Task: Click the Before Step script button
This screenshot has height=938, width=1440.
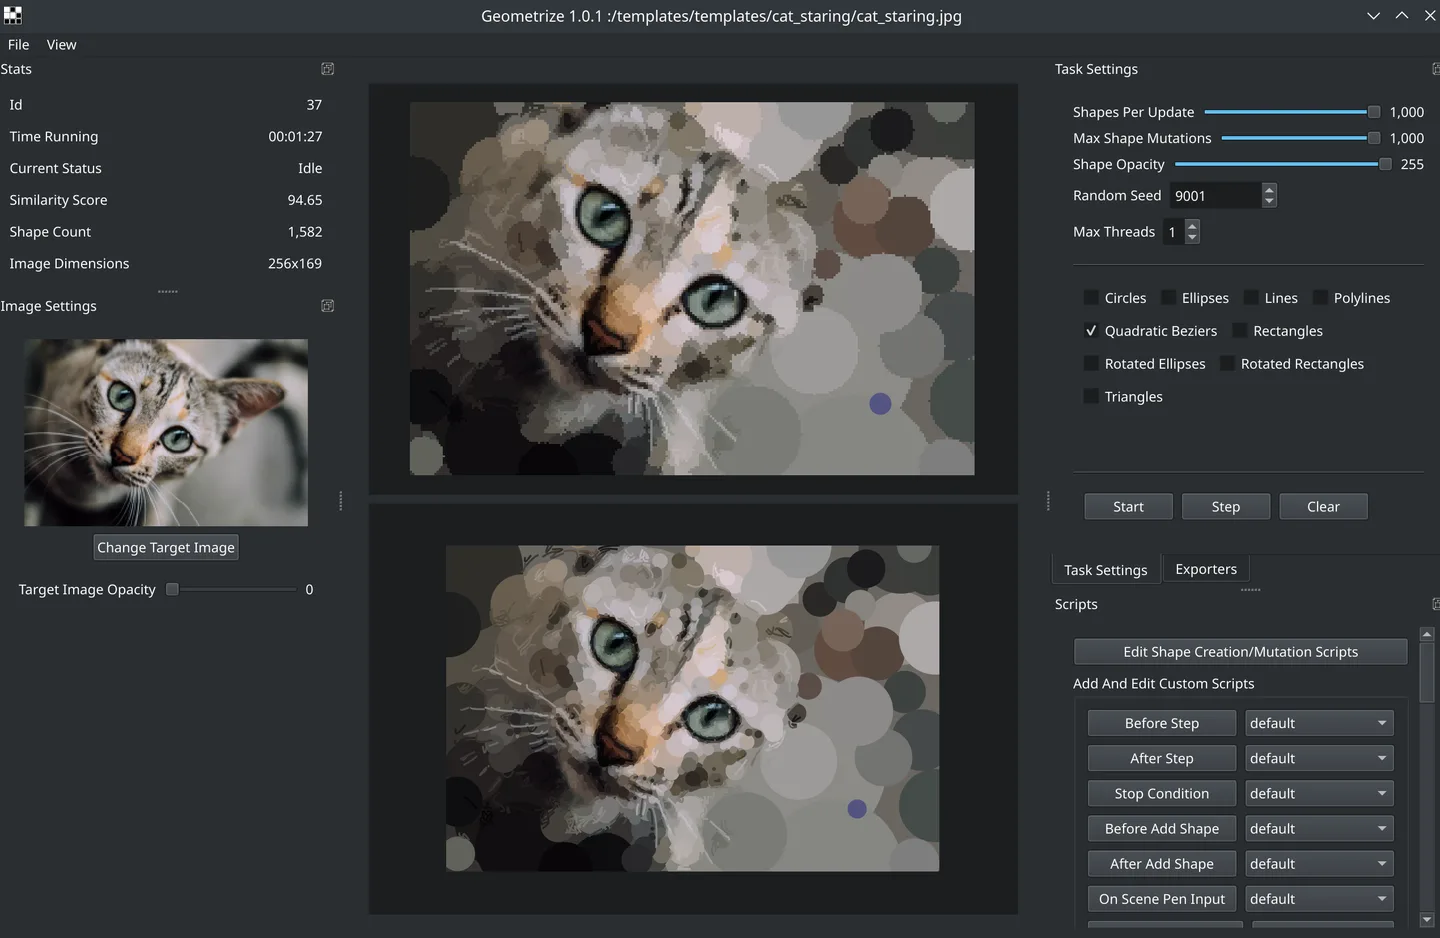Action: point(1162,723)
